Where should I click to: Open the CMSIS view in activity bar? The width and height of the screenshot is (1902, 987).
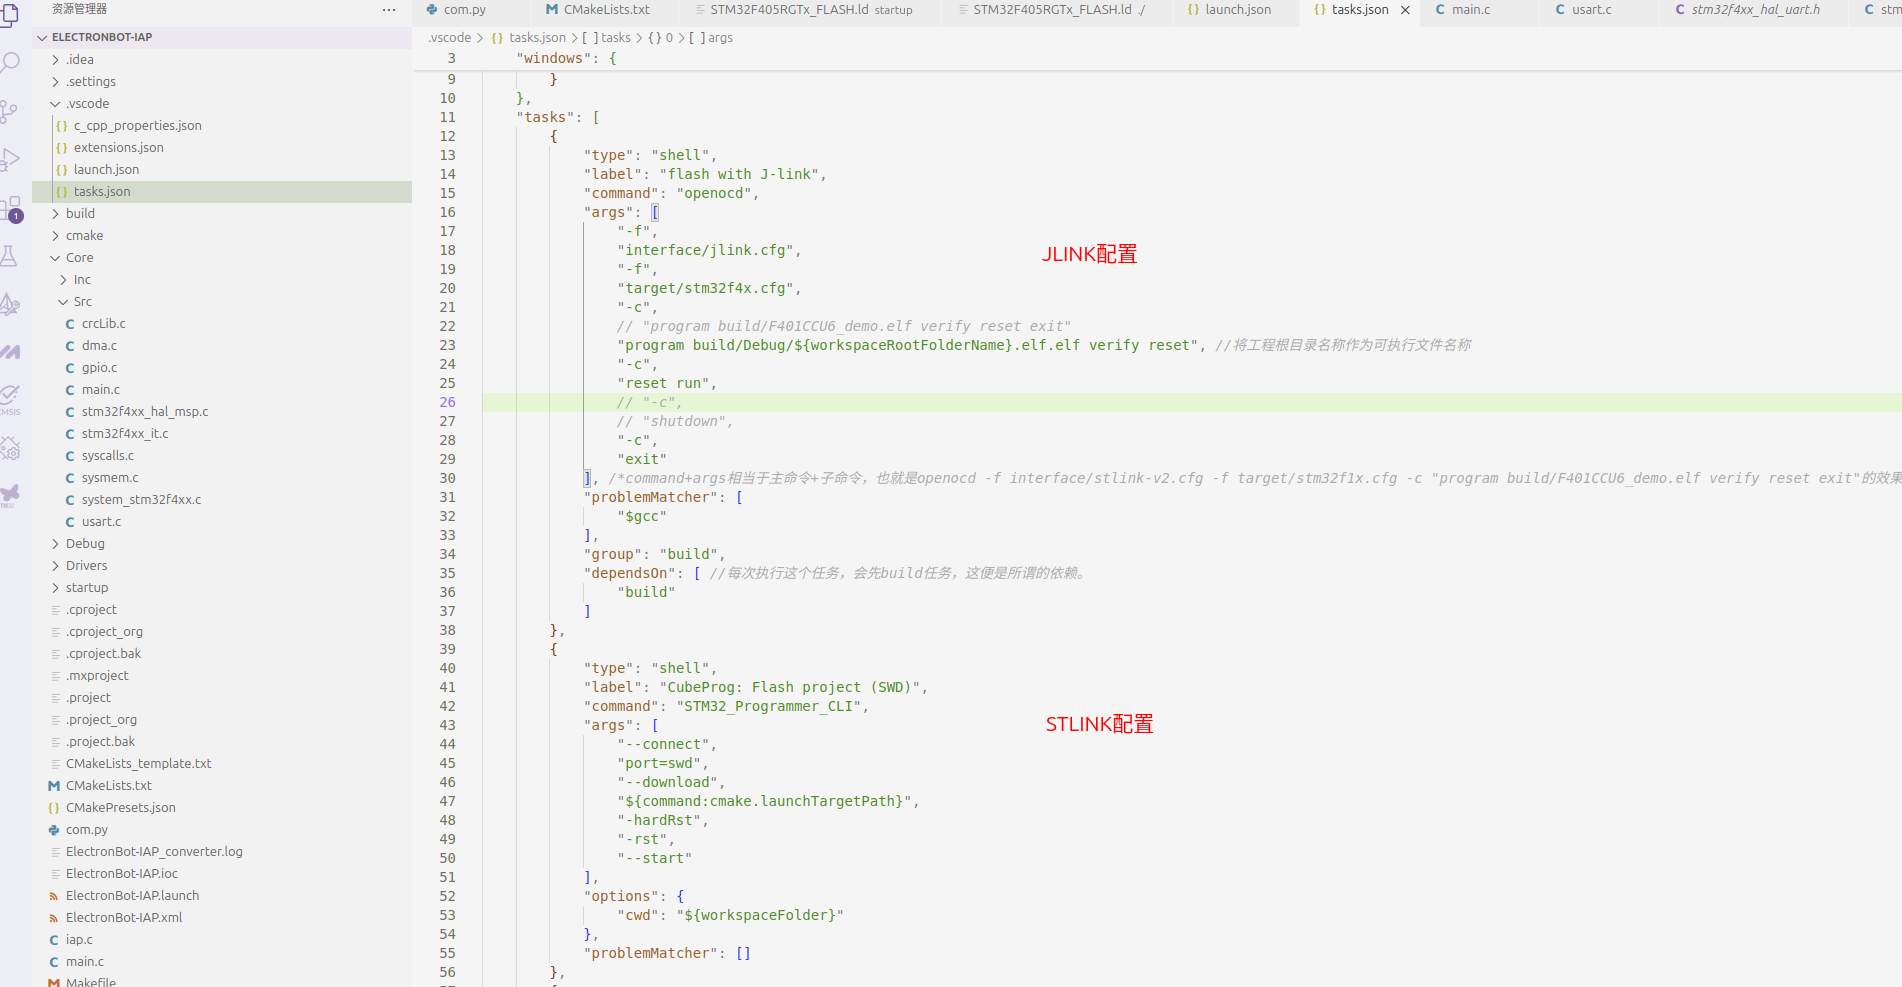[x=10, y=397]
